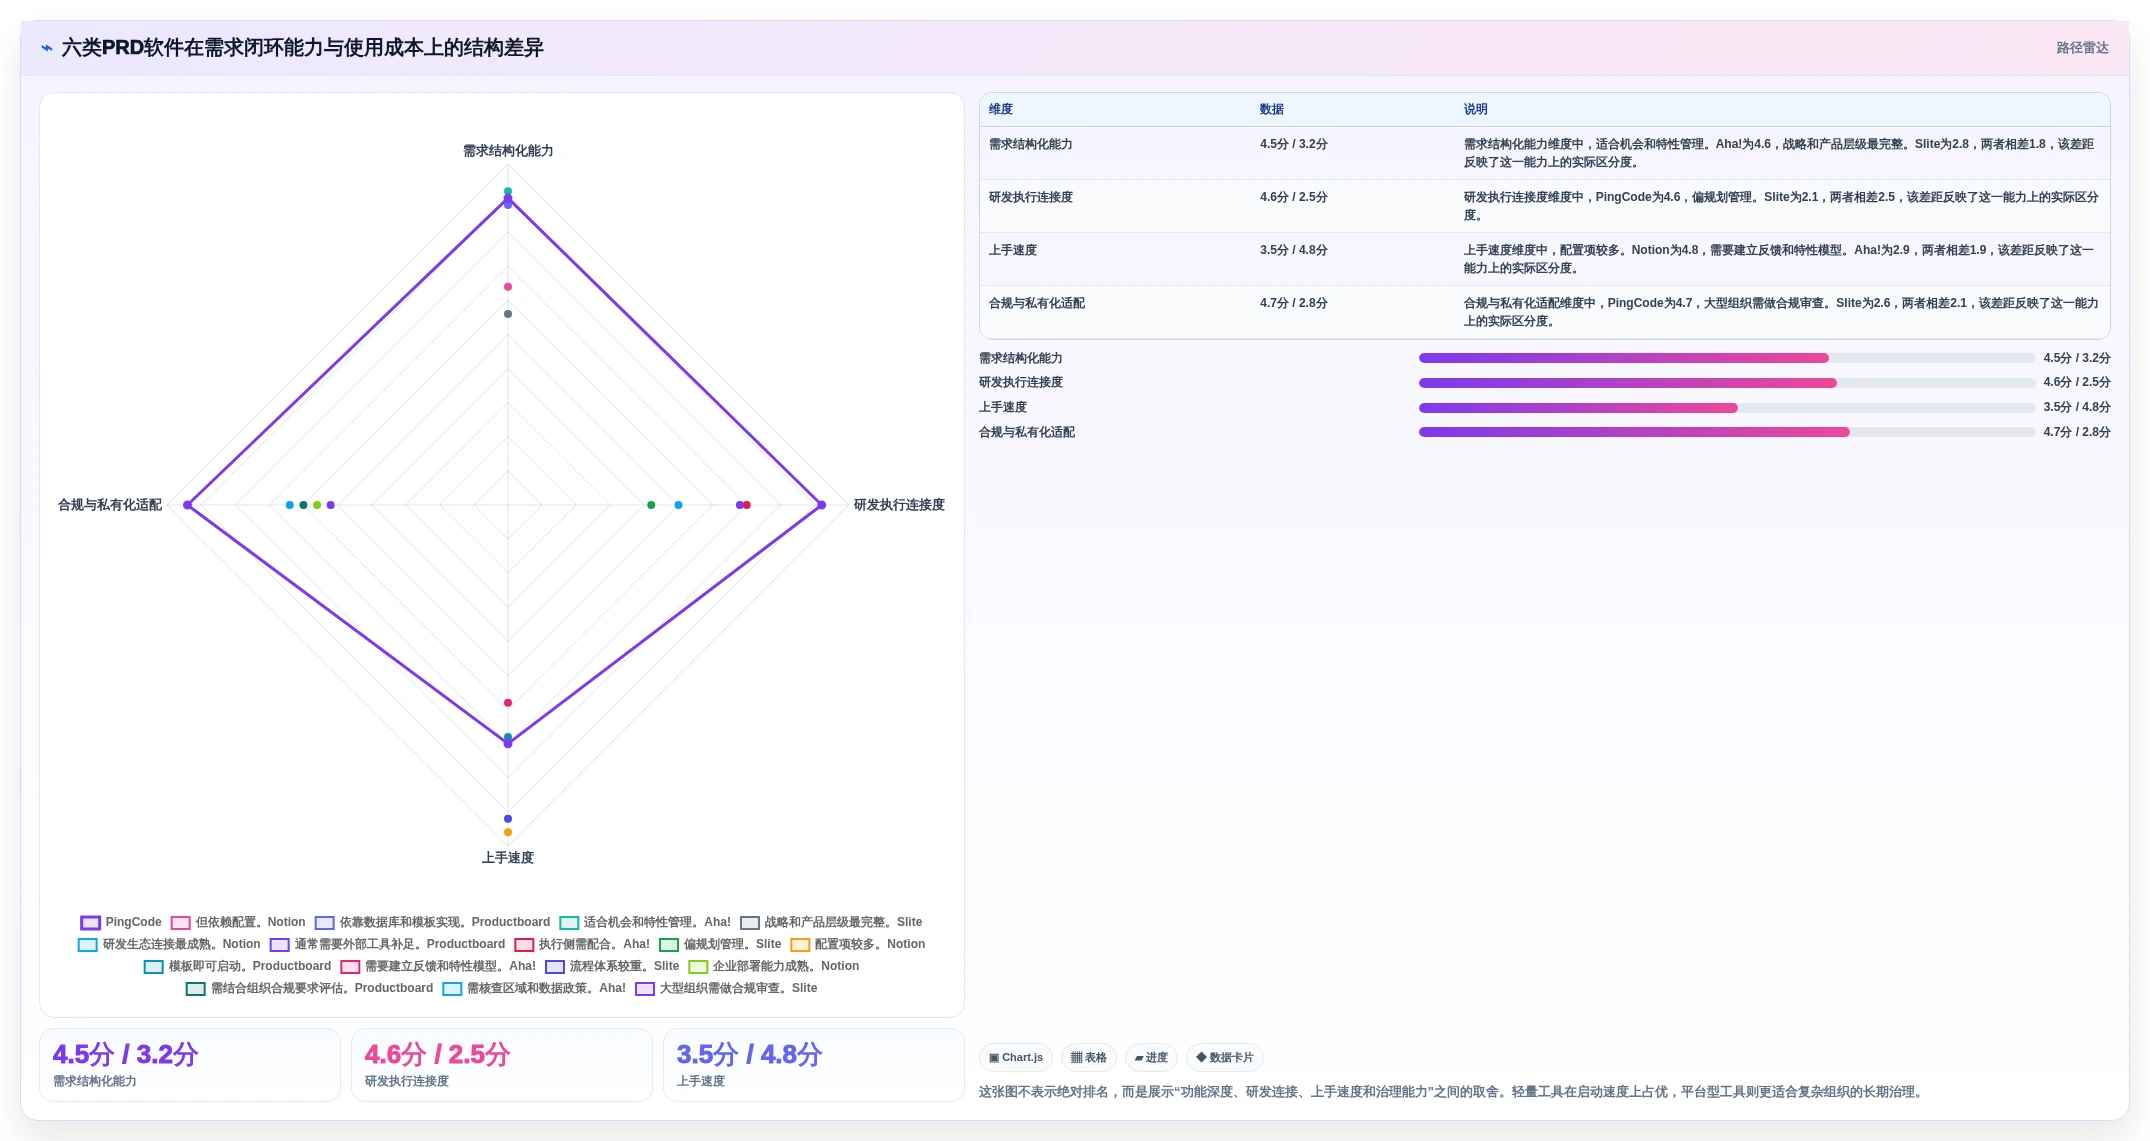Toggle the 执行侧需配合。Aha! legend item
The image size is (2150, 1141).
(x=582, y=944)
